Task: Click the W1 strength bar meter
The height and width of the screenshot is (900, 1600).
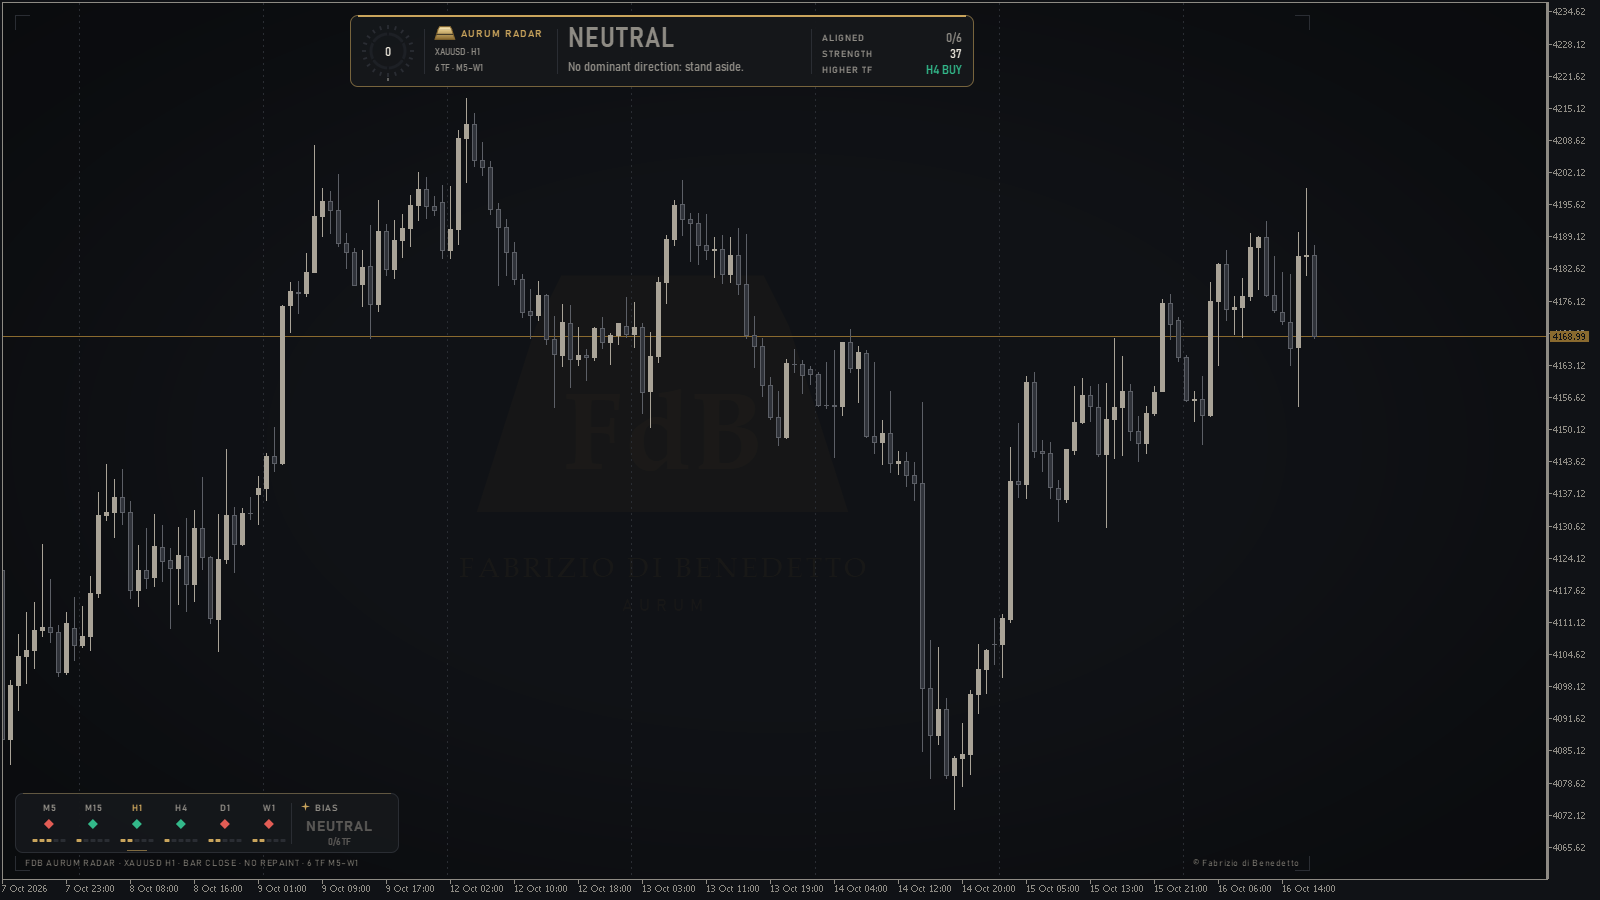Action: pyautogui.click(x=269, y=840)
